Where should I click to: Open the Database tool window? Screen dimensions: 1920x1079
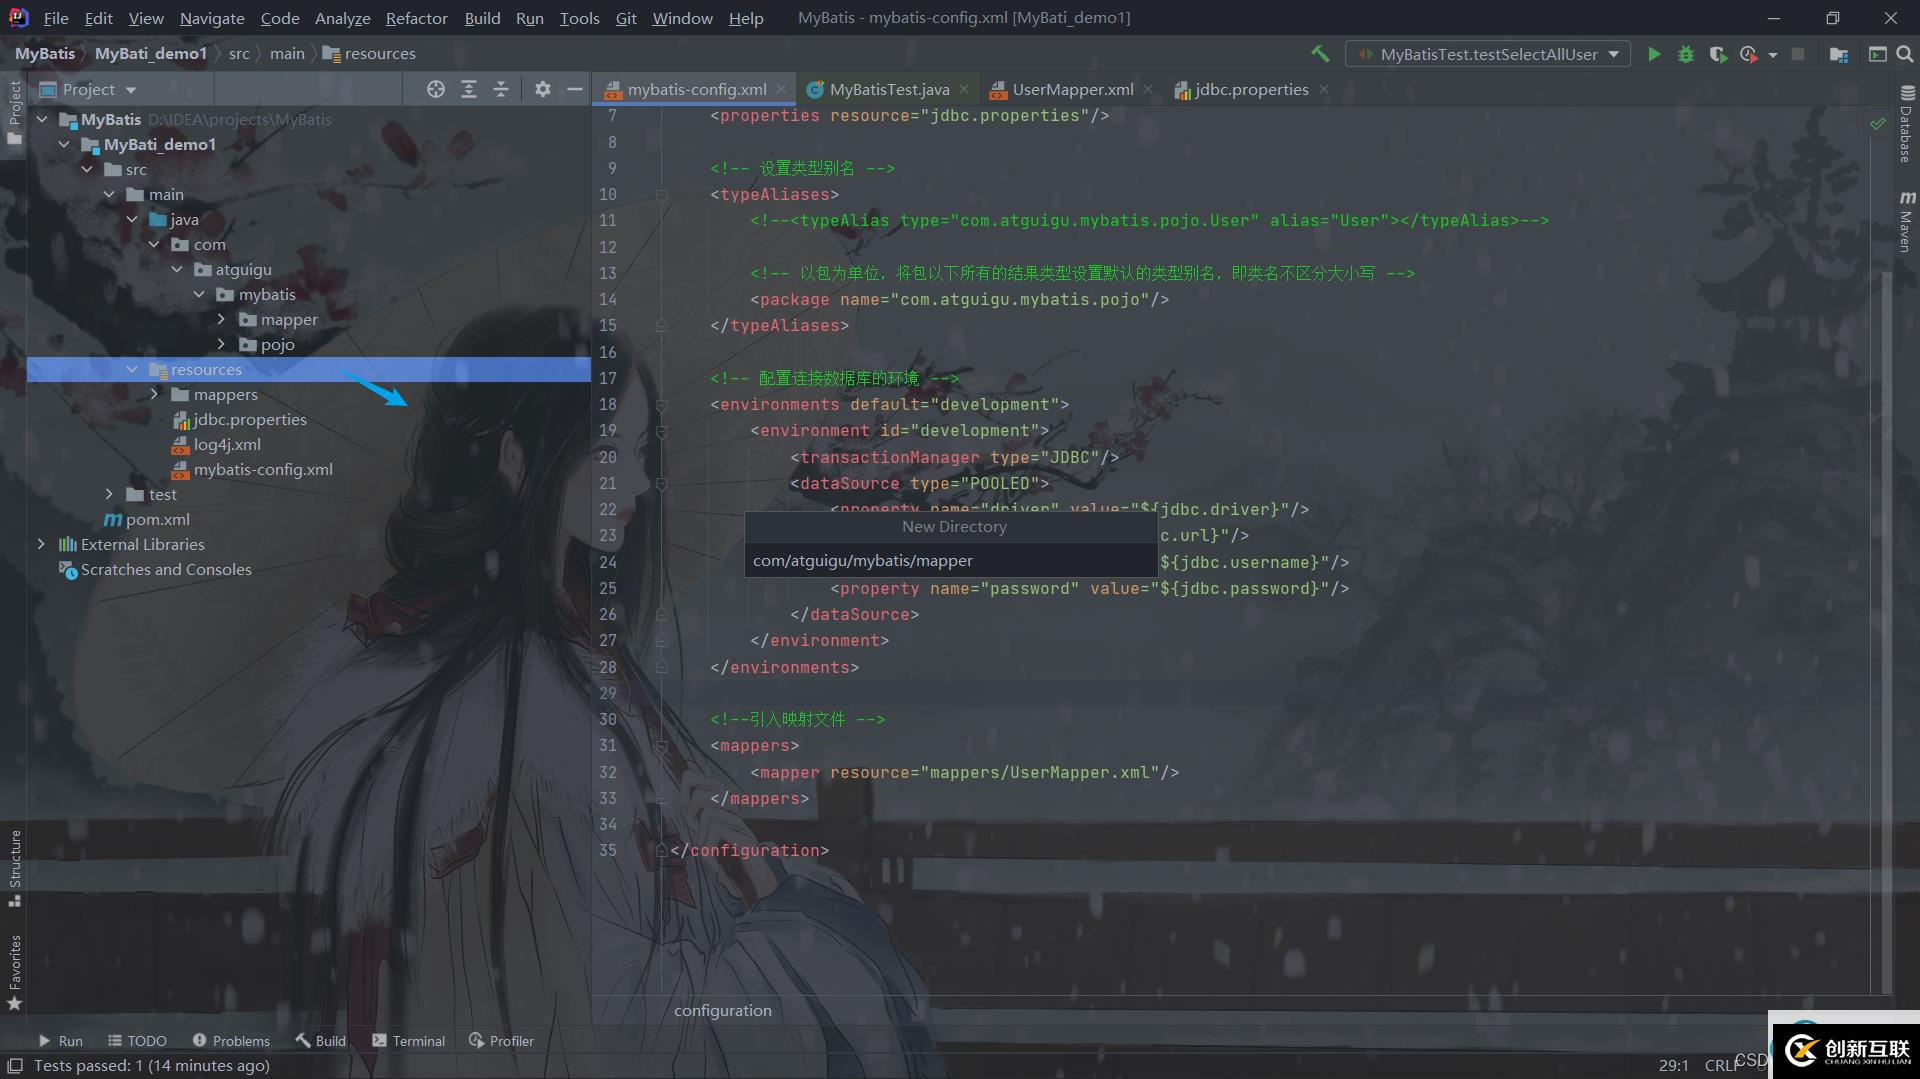click(1906, 124)
